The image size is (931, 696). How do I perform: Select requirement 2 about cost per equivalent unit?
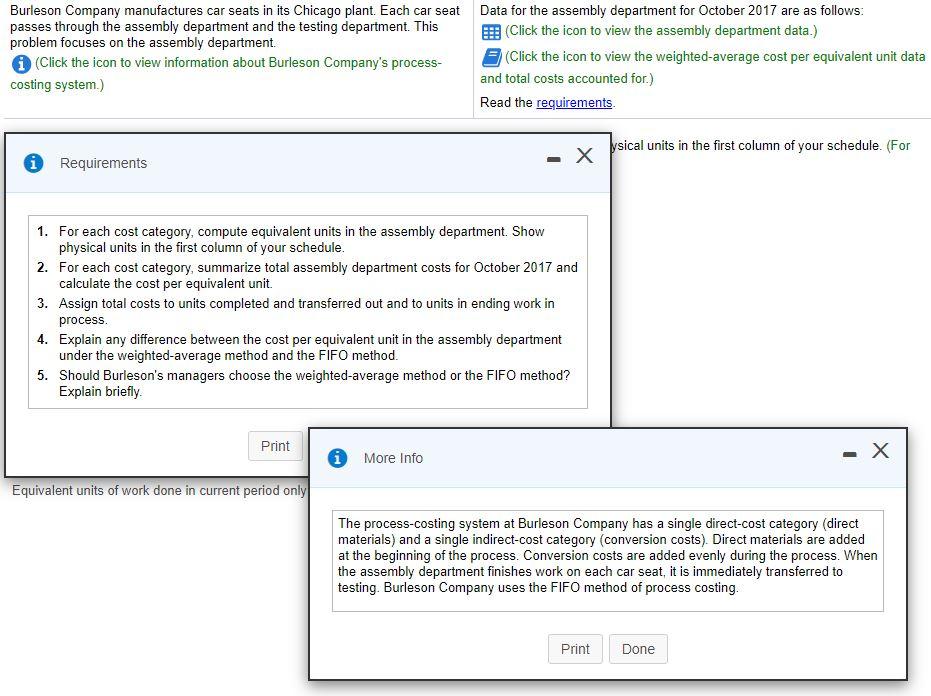point(307,276)
